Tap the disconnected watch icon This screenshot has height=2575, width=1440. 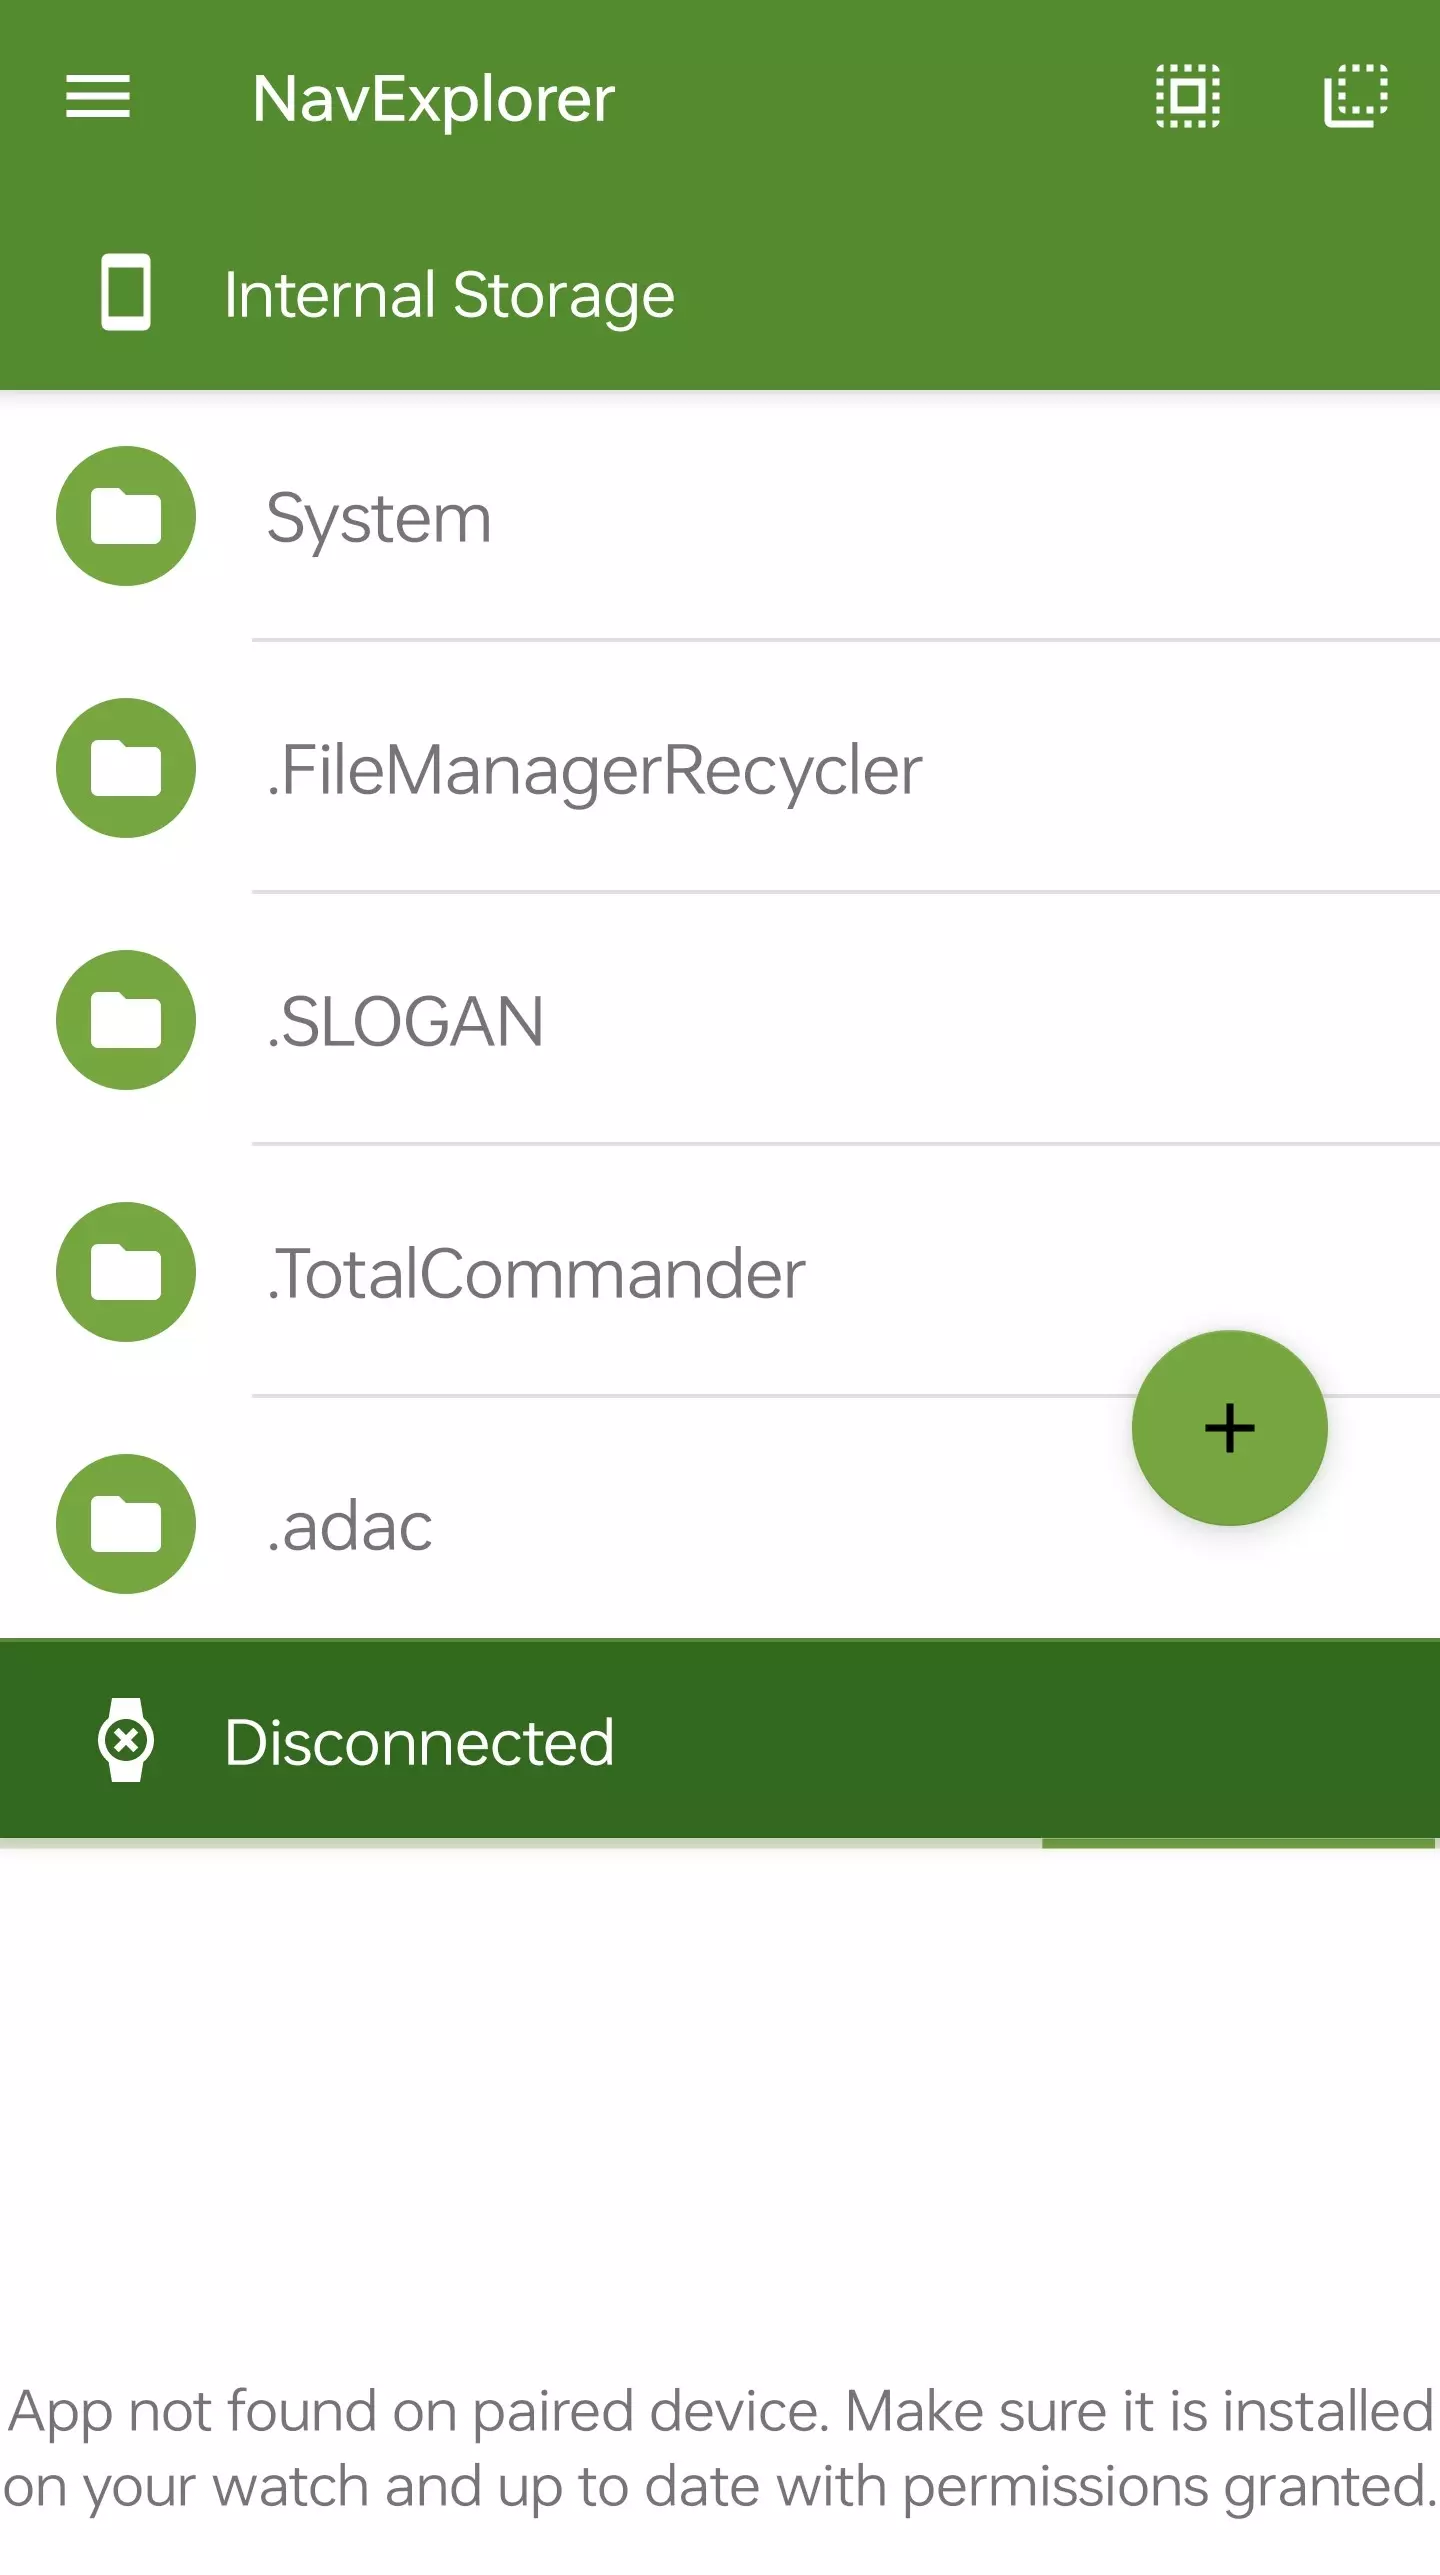pyautogui.click(x=126, y=1740)
